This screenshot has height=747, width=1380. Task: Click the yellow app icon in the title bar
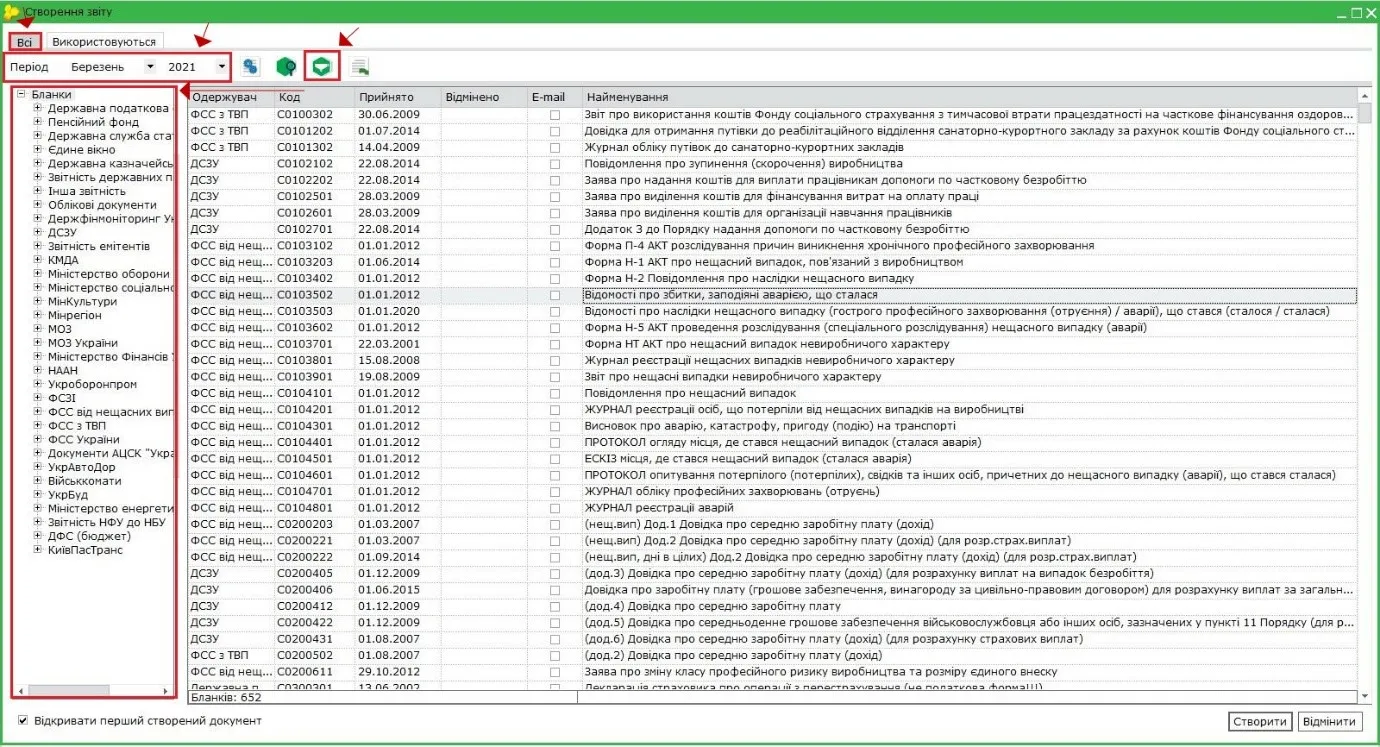(x=12, y=12)
